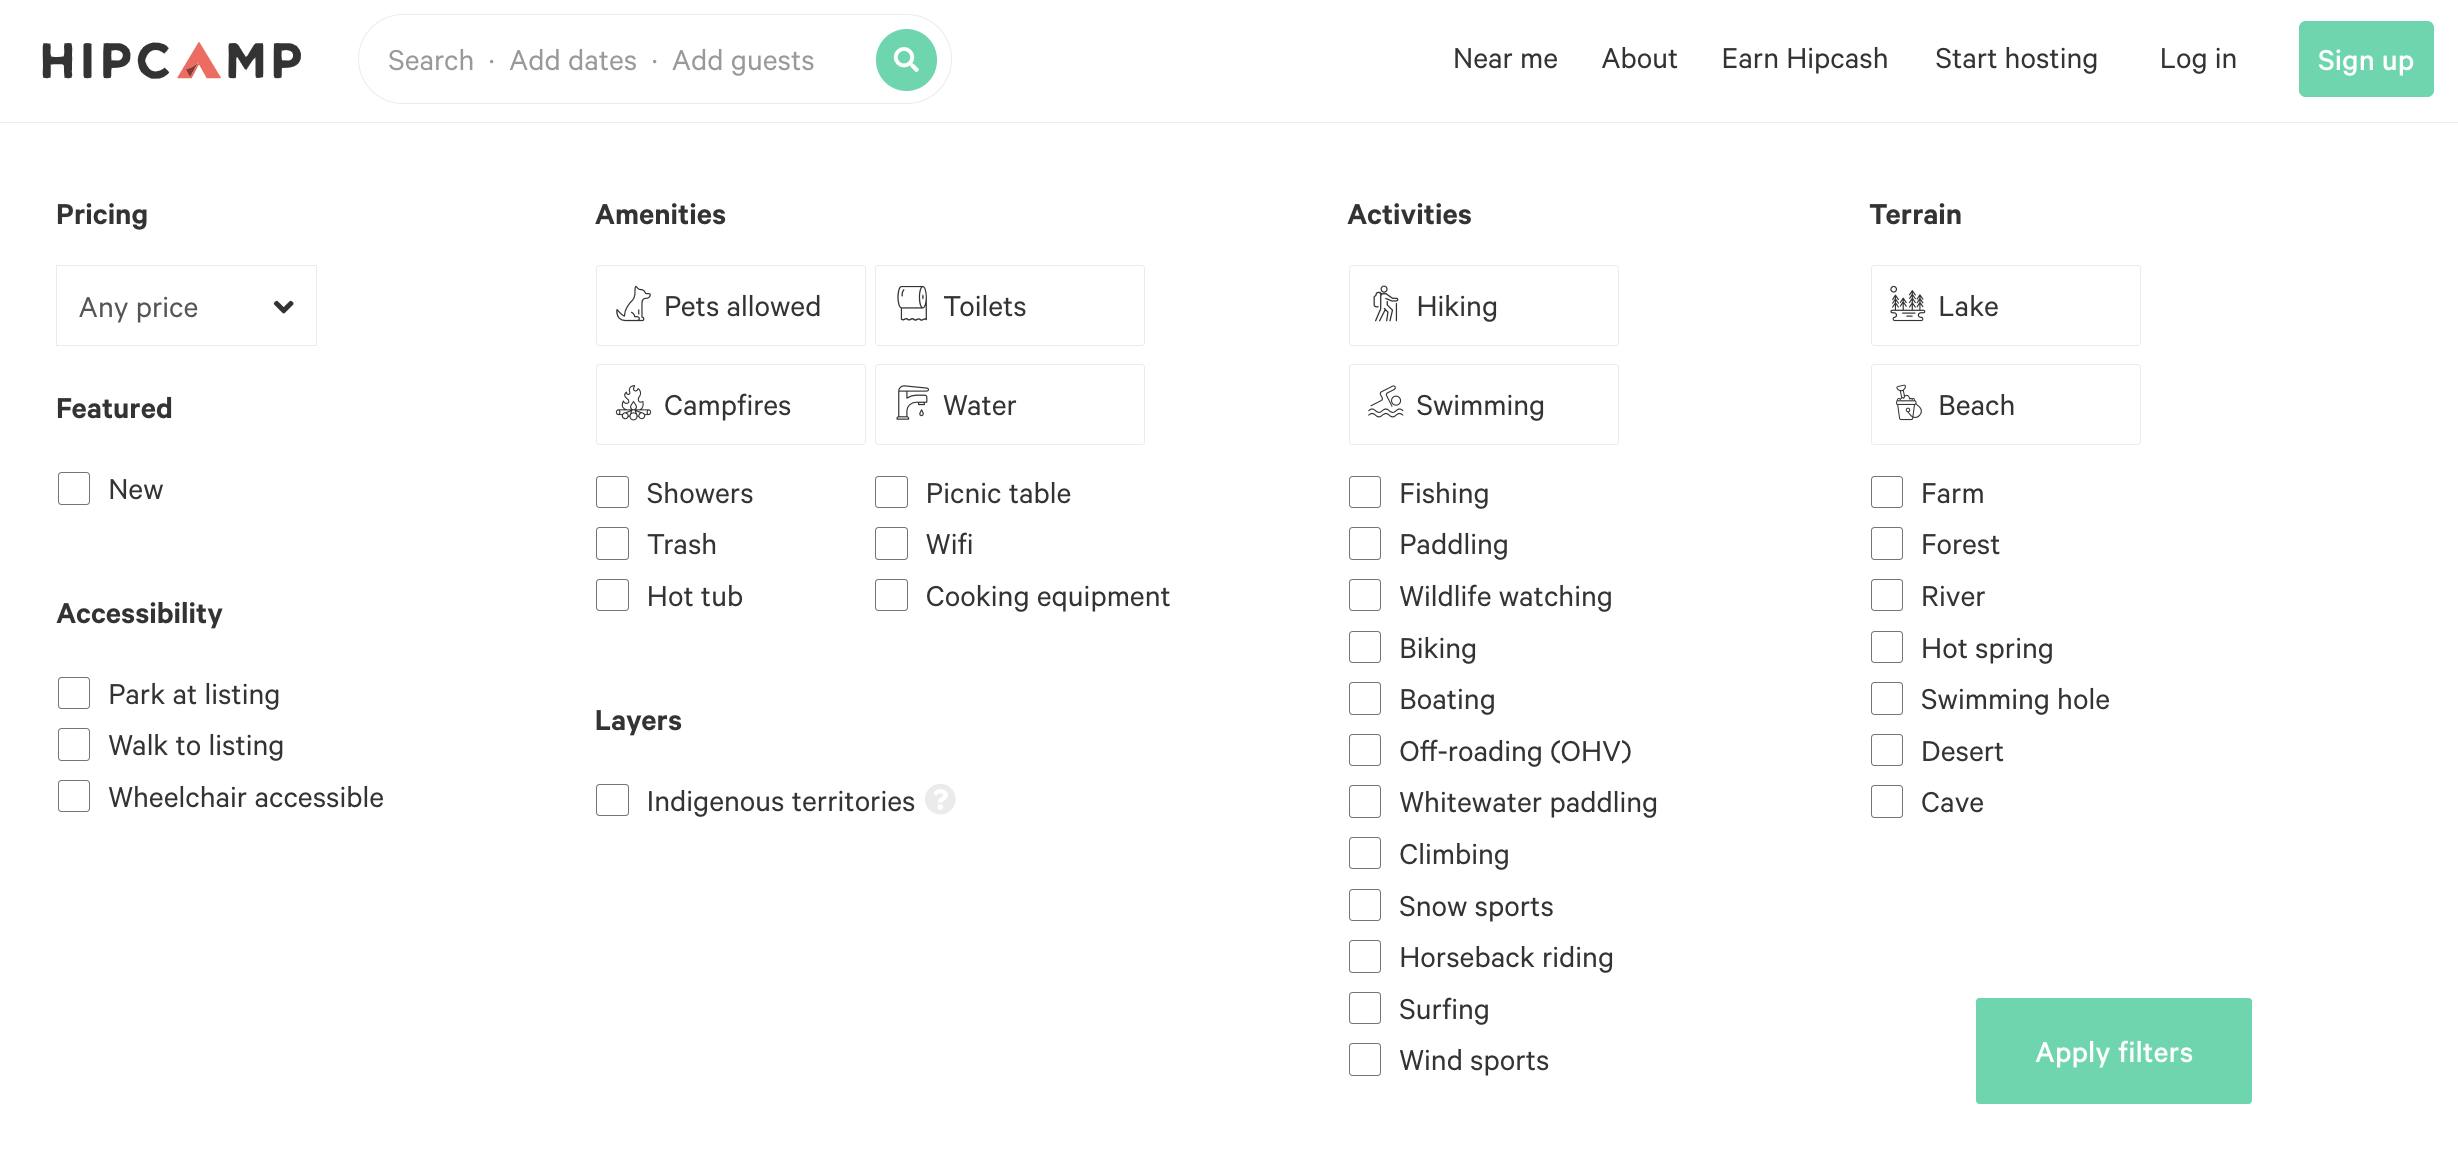Select the Campfires flame icon

[x=633, y=403]
